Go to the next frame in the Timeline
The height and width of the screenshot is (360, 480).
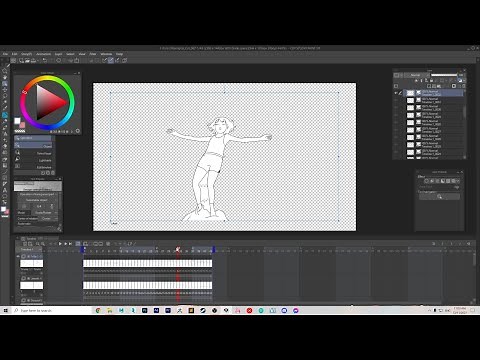[66, 244]
